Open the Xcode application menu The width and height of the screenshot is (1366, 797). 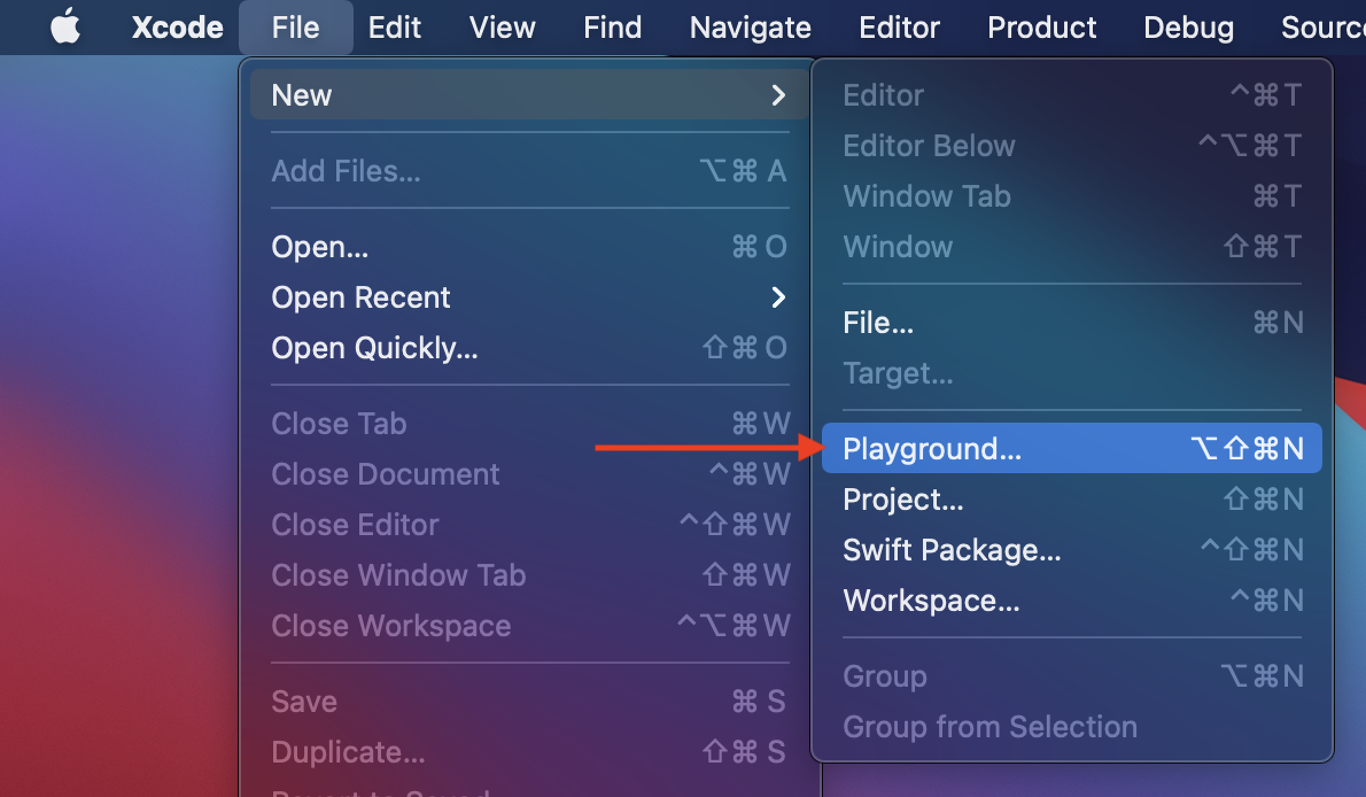pos(177,27)
